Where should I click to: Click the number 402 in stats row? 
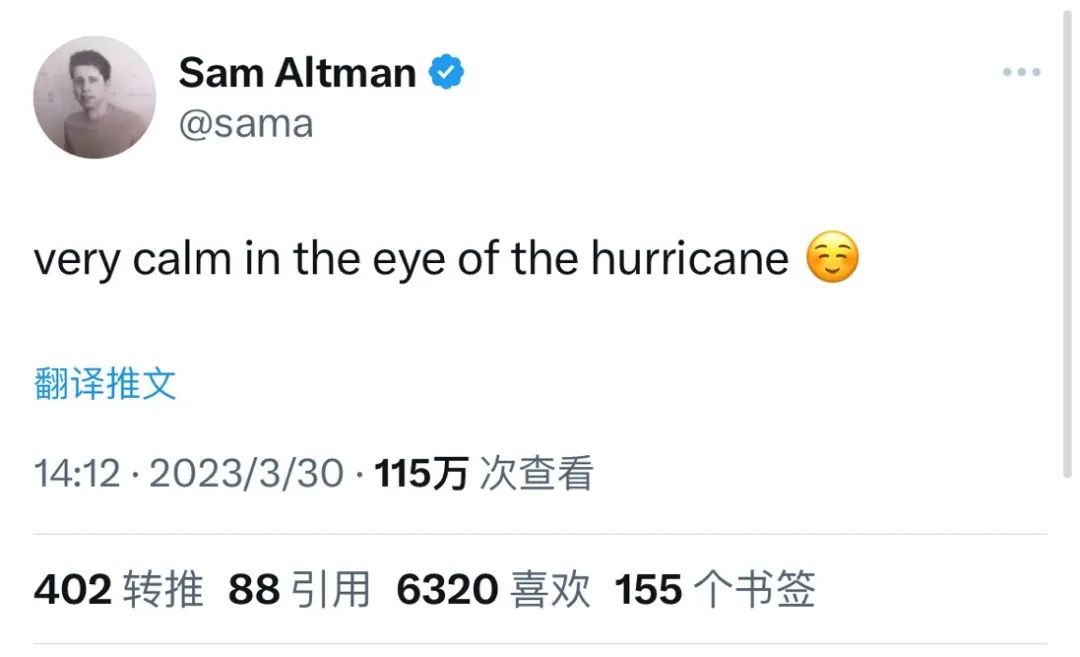(x=72, y=590)
